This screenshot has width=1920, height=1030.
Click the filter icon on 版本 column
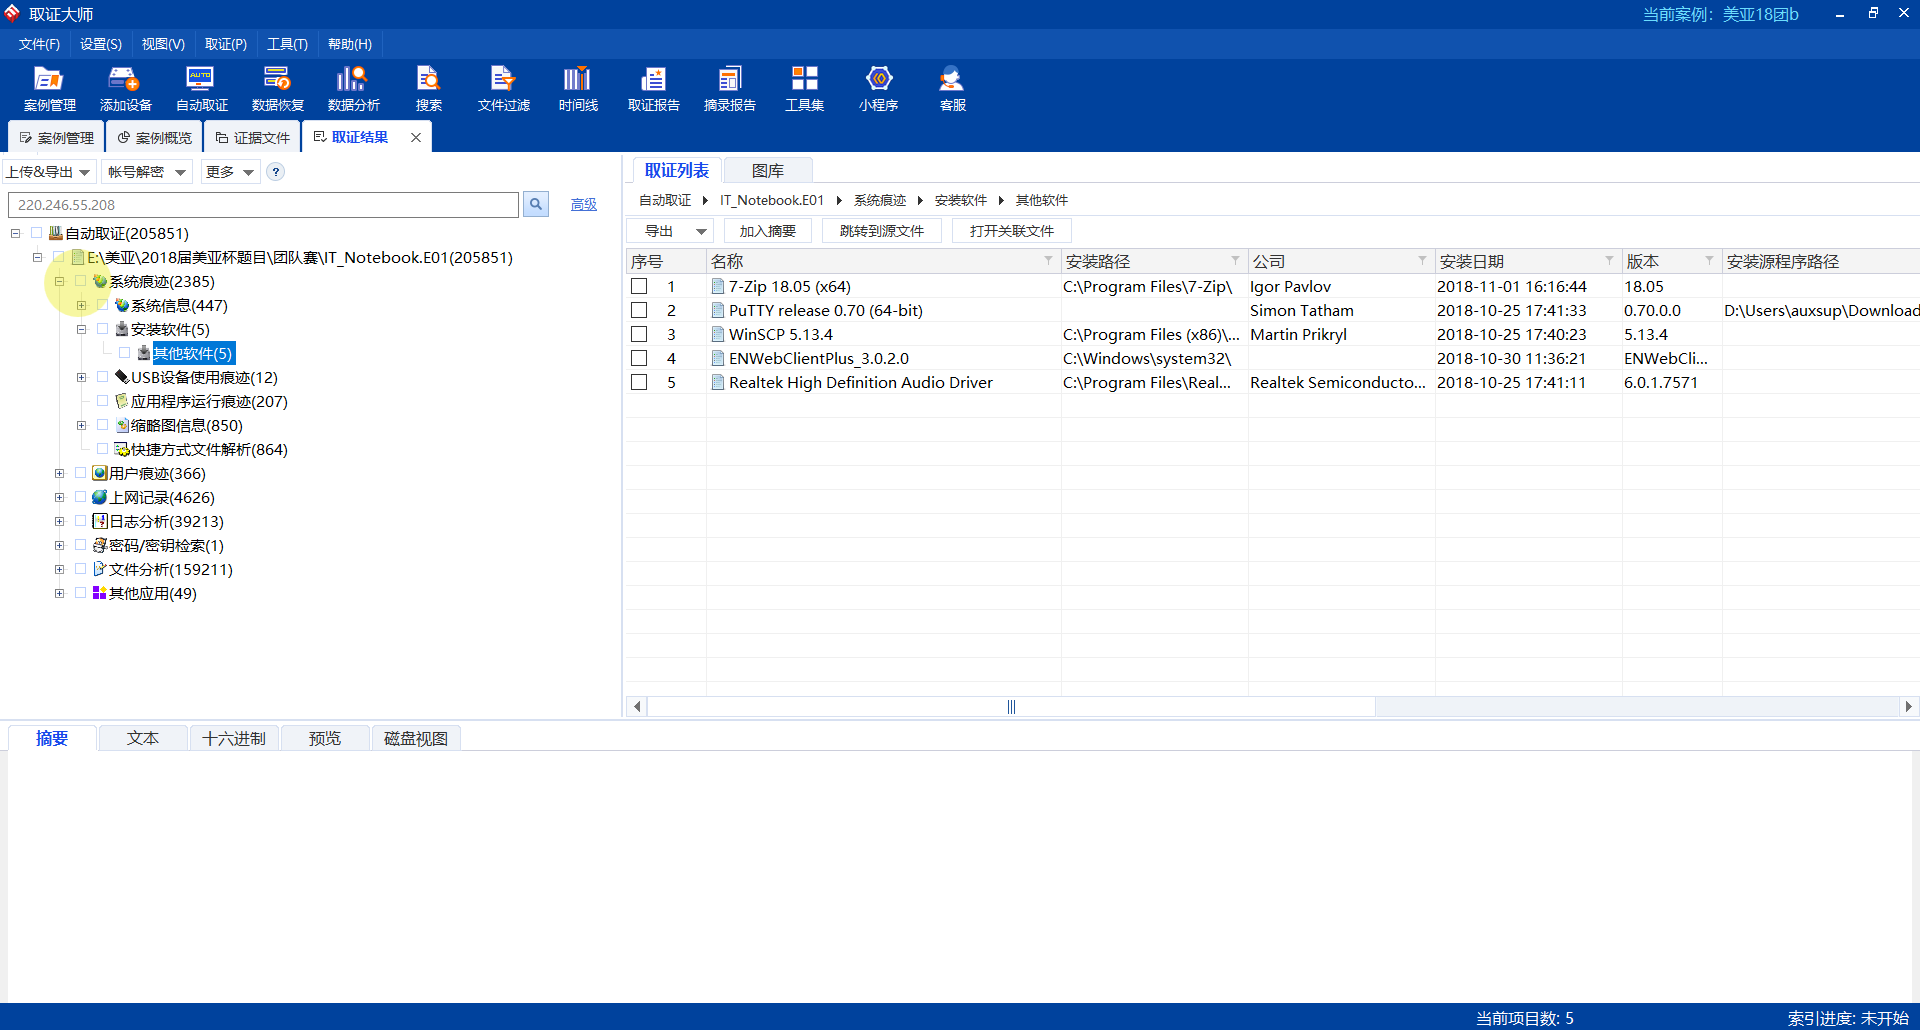[1709, 260]
